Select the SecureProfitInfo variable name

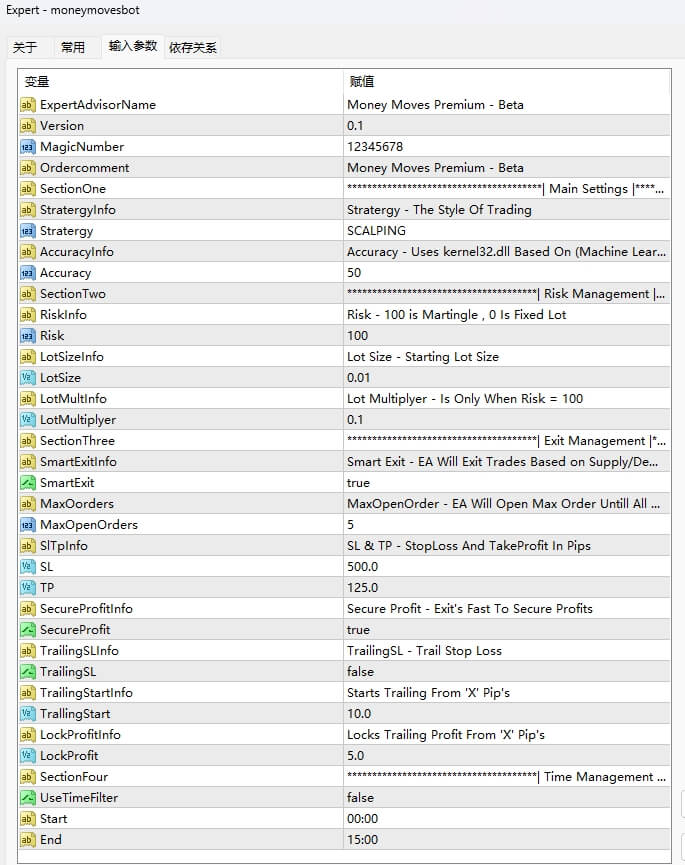point(86,608)
